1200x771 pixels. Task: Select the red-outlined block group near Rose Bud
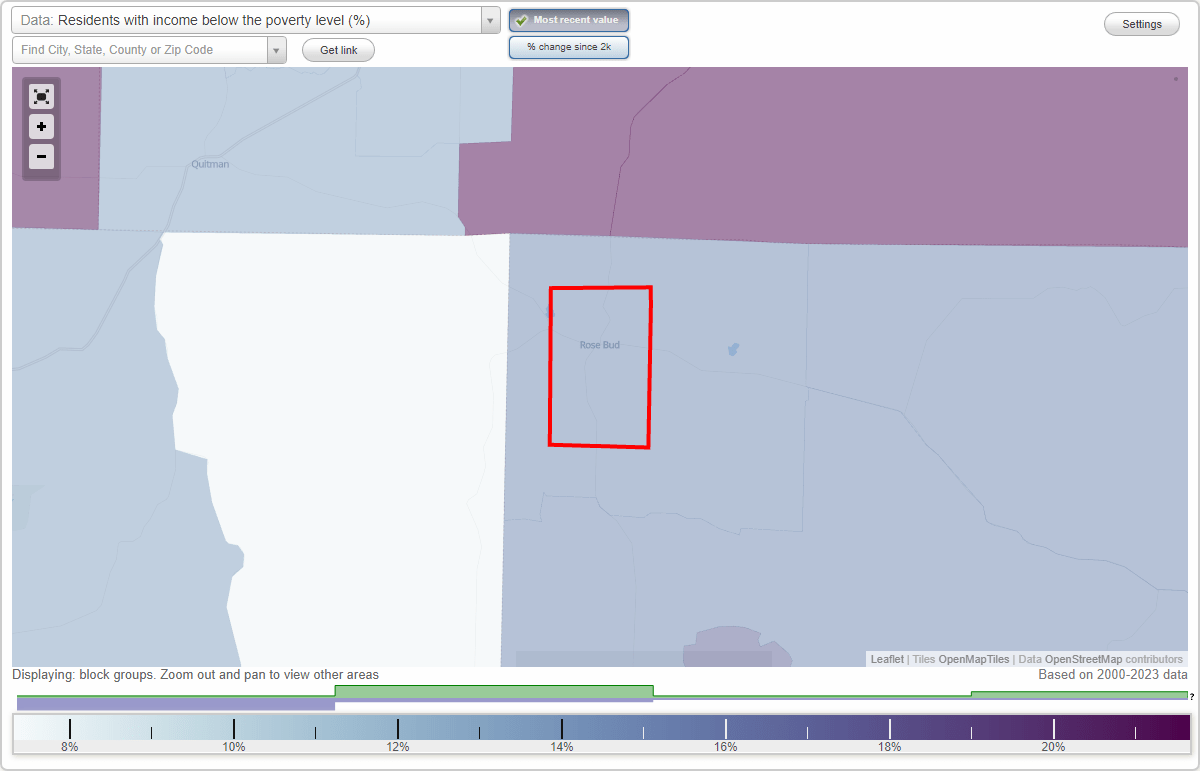[x=599, y=366]
